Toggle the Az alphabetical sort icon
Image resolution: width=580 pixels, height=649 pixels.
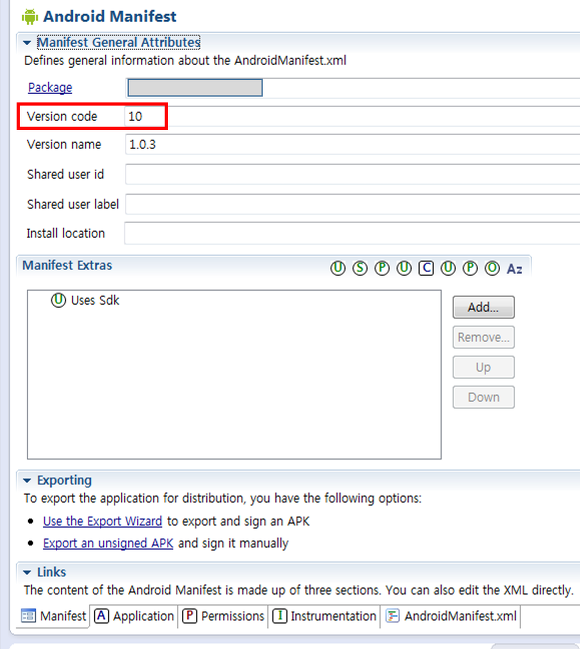point(515,269)
